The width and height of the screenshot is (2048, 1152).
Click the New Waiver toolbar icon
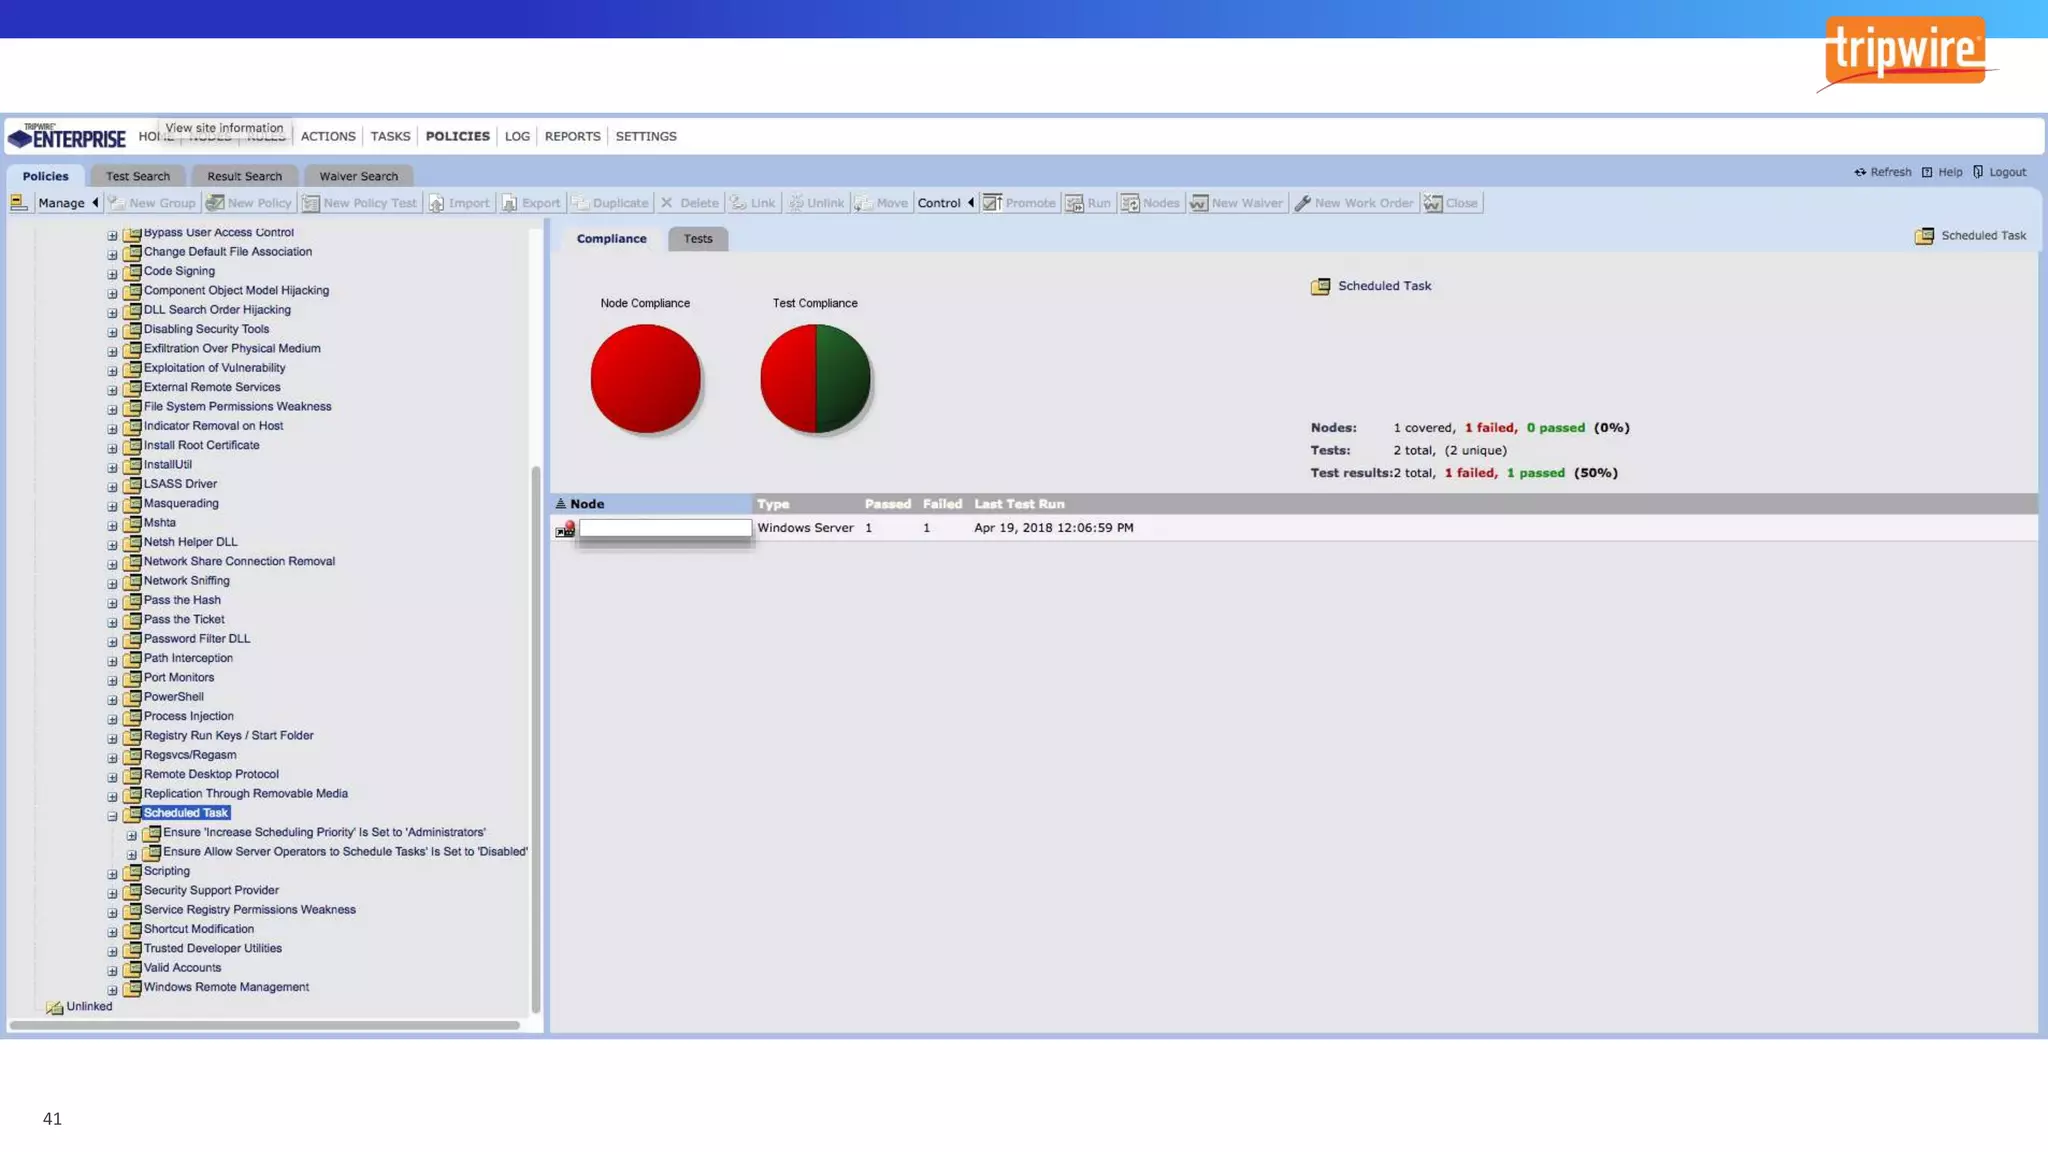point(1198,203)
